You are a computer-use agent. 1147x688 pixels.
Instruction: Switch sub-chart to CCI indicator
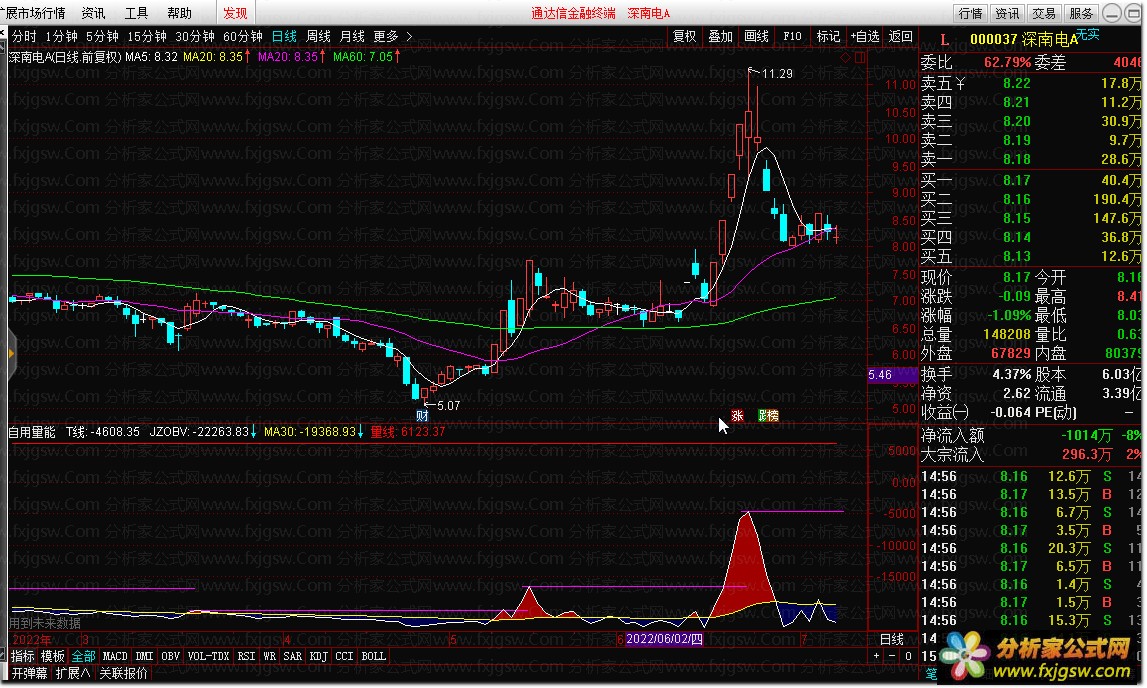pyautogui.click(x=344, y=656)
